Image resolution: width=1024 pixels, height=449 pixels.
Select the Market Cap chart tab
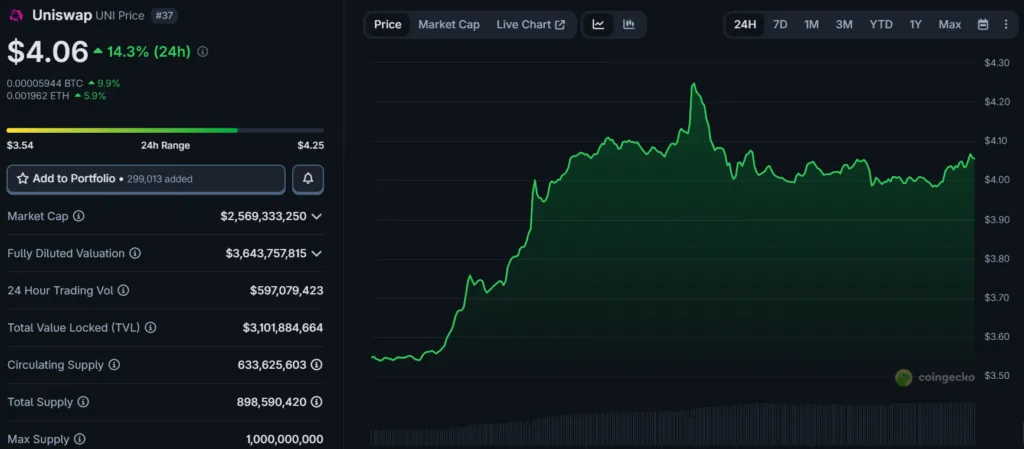[x=449, y=25]
